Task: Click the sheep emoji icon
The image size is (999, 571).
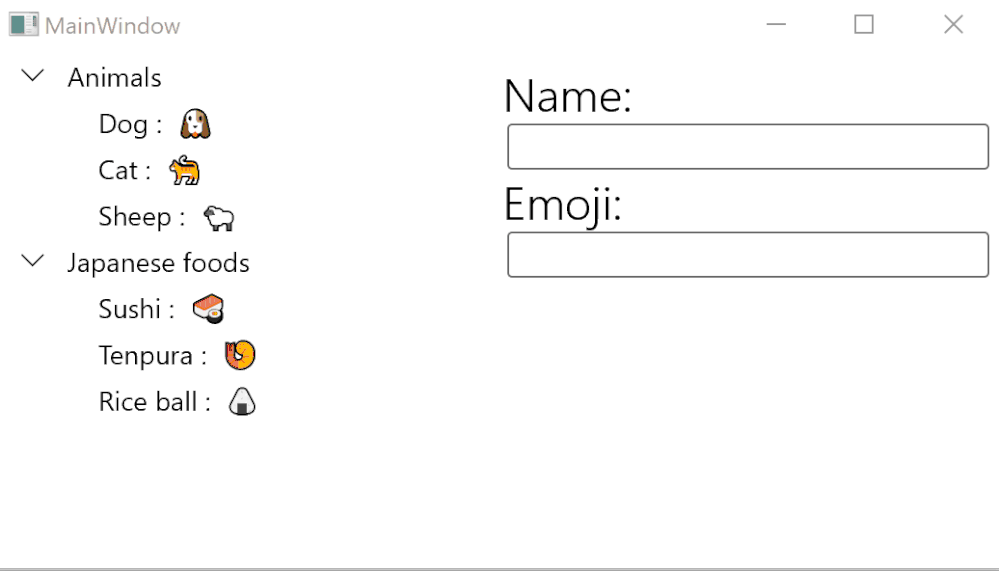Action: [x=218, y=217]
